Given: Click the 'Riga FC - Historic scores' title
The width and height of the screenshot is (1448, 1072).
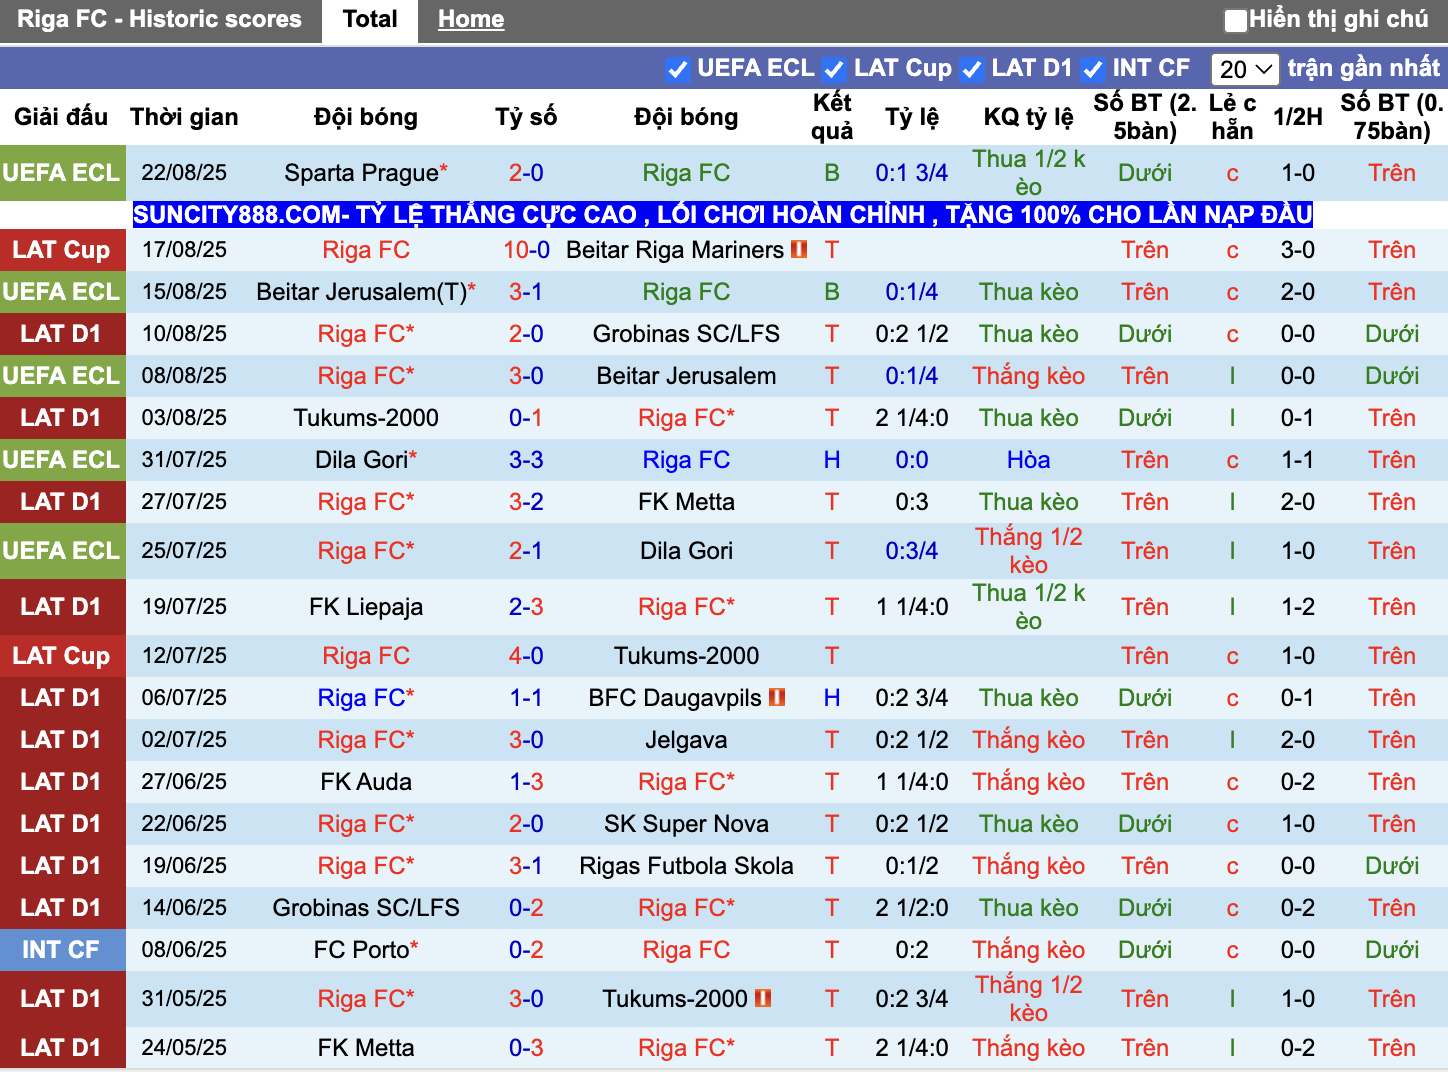Looking at the screenshot, I should pyautogui.click(x=160, y=19).
